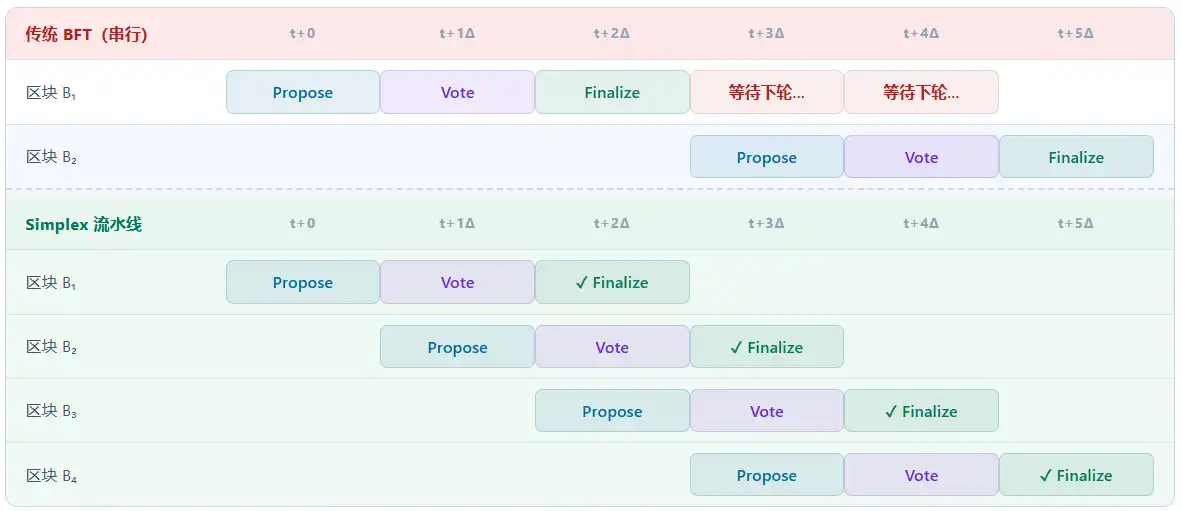The height and width of the screenshot is (511, 1182).
Task: Select Propose block in Simplex B₄ row
Action: (767, 475)
